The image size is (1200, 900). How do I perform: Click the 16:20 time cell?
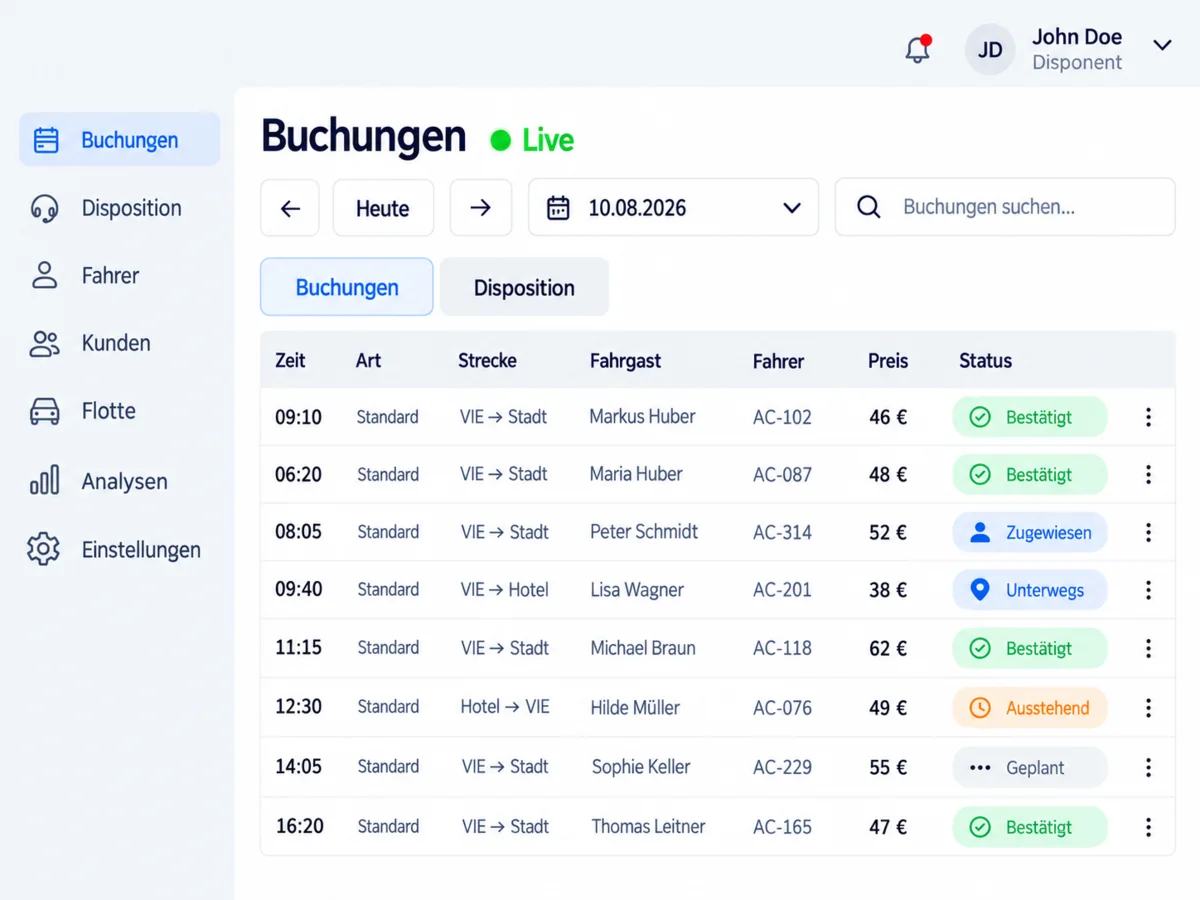click(x=299, y=826)
